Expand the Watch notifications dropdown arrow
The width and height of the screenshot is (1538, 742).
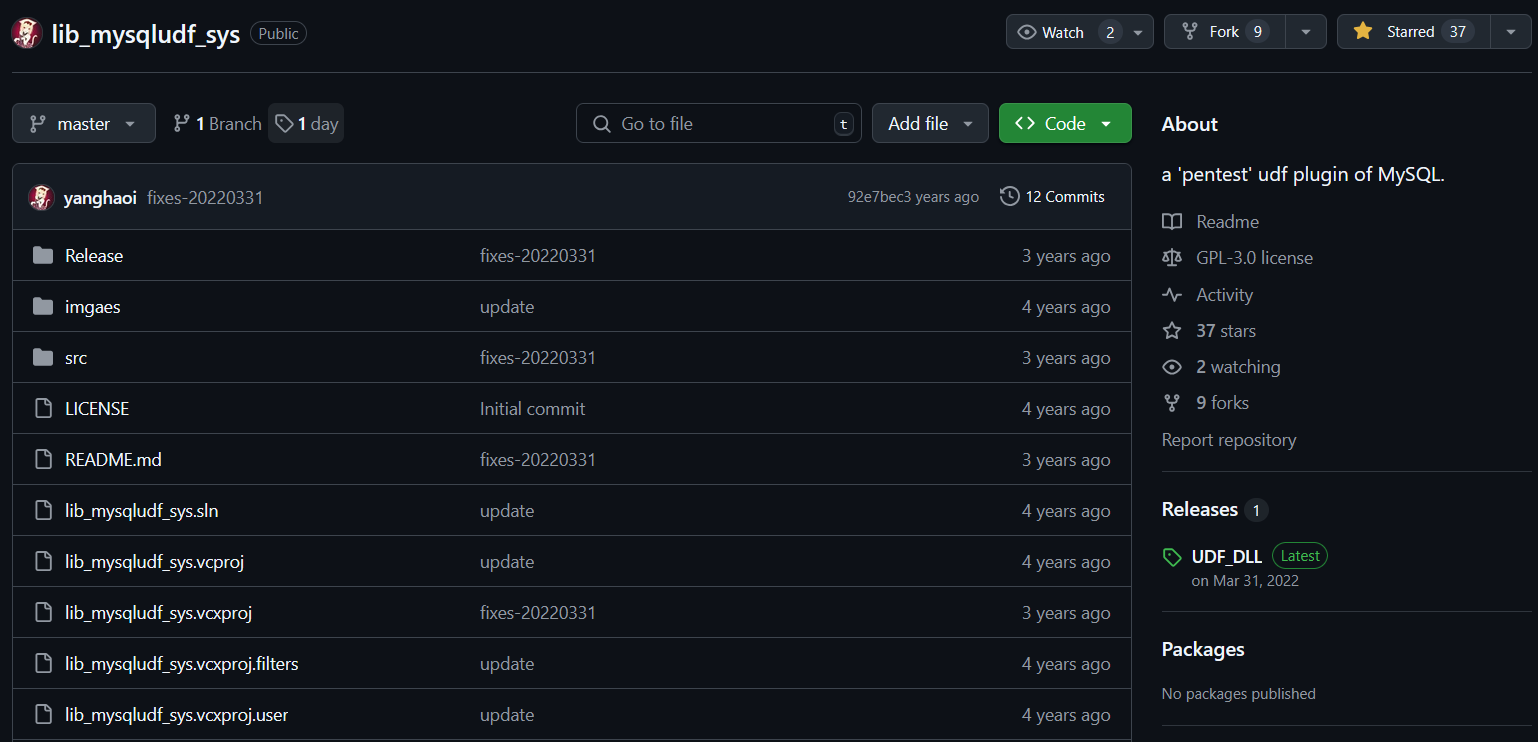(1138, 32)
